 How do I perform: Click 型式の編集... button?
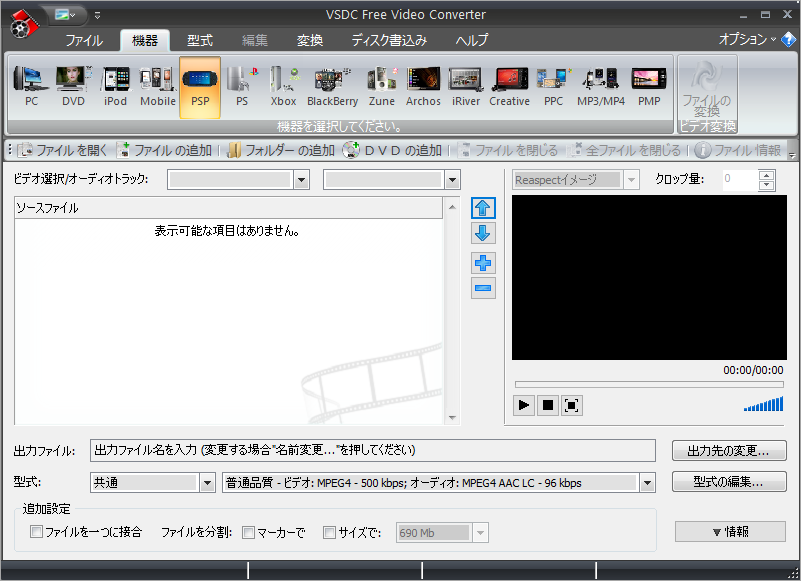pos(729,482)
